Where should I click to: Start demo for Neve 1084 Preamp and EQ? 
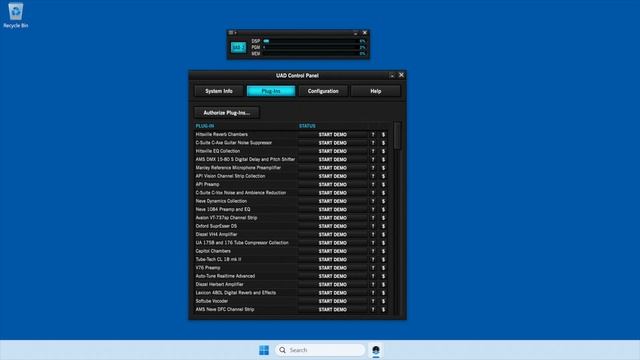333,209
